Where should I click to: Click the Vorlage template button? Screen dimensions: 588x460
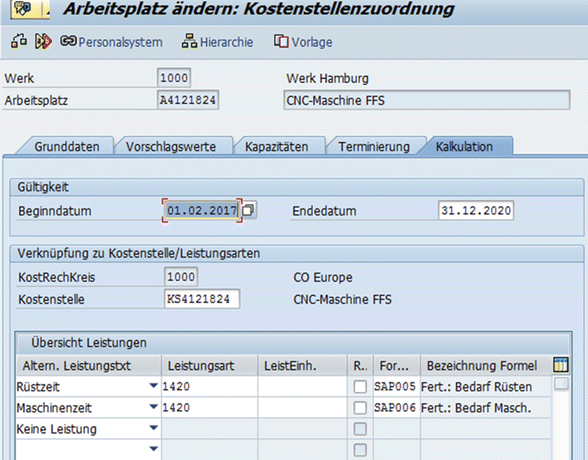coord(303,42)
